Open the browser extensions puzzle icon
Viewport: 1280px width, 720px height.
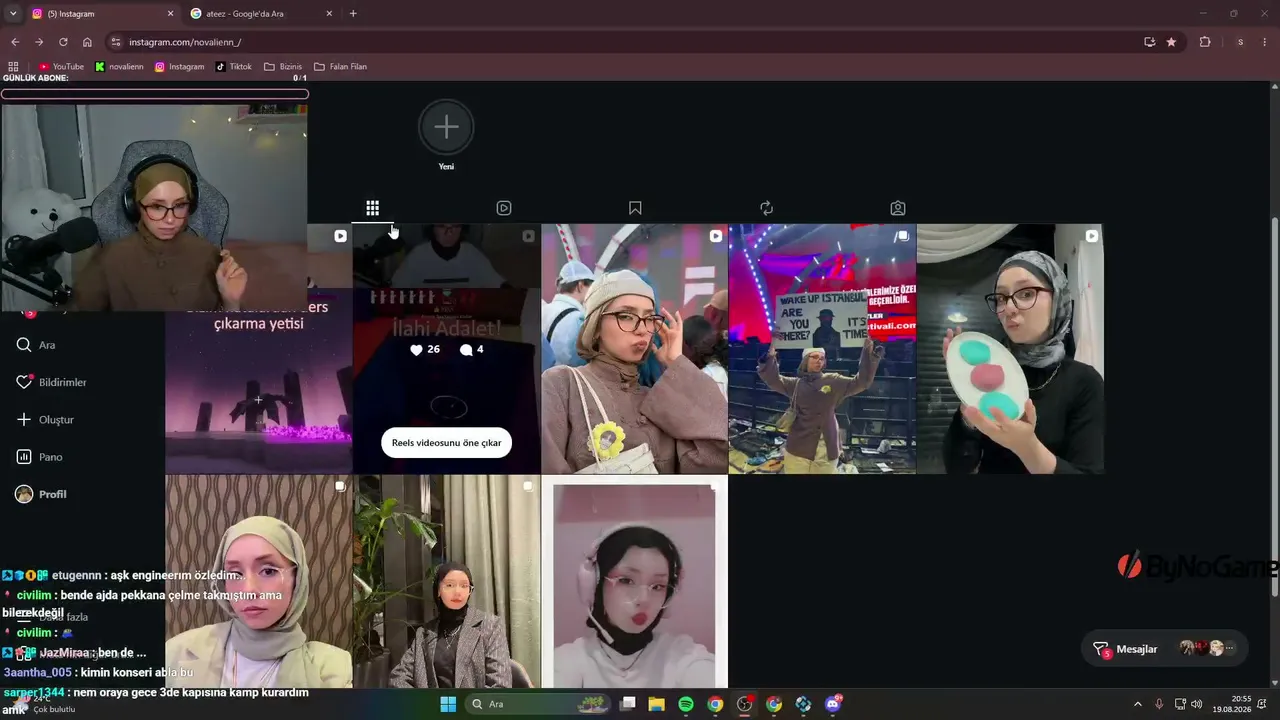(1205, 42)
